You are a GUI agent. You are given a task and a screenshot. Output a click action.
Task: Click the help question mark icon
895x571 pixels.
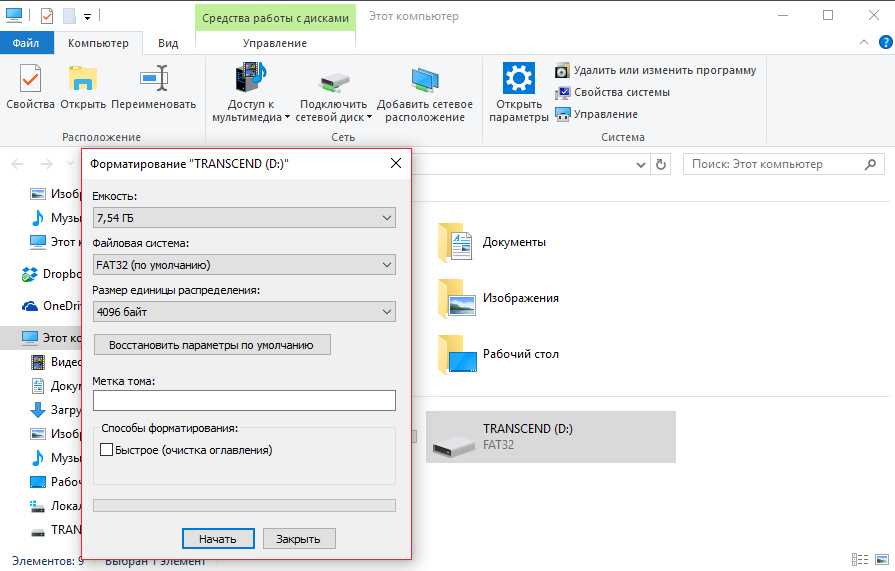[885, 42]
